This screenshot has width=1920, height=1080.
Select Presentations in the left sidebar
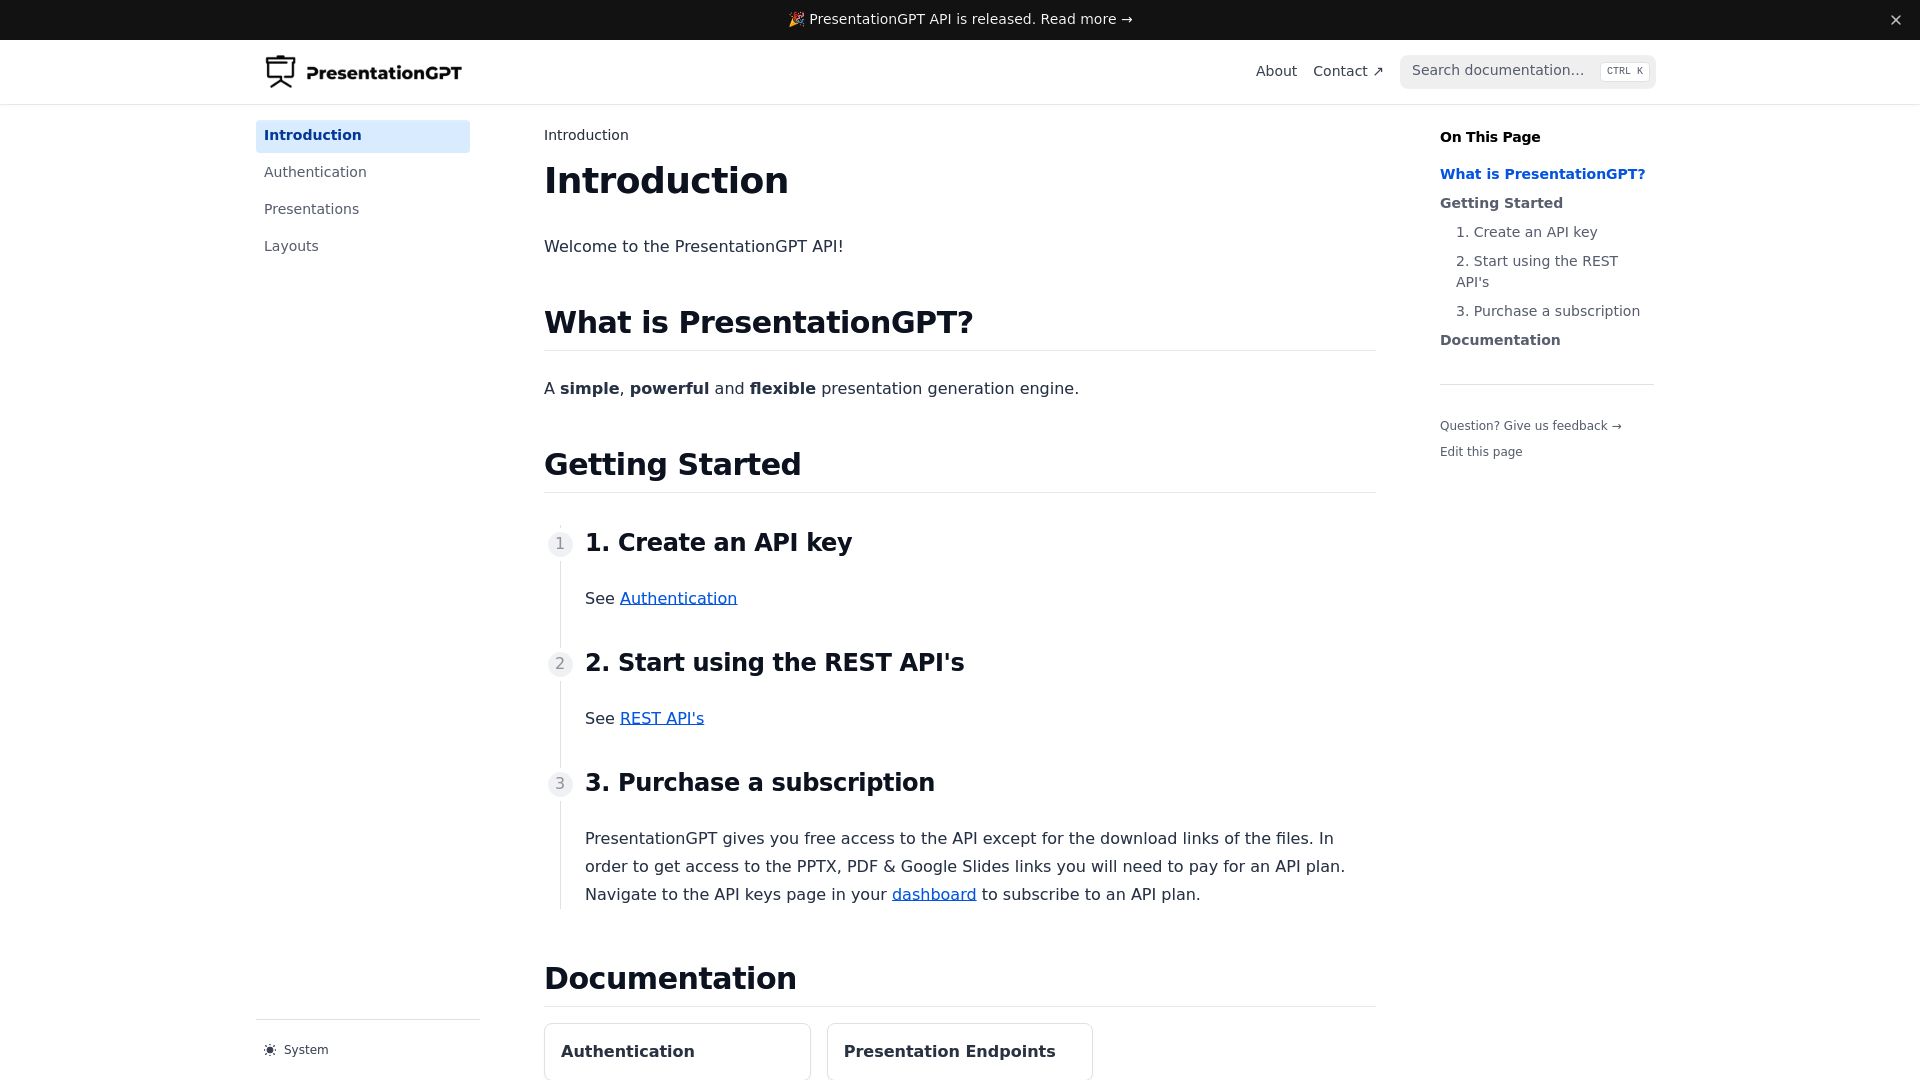[x=311, y=209]
